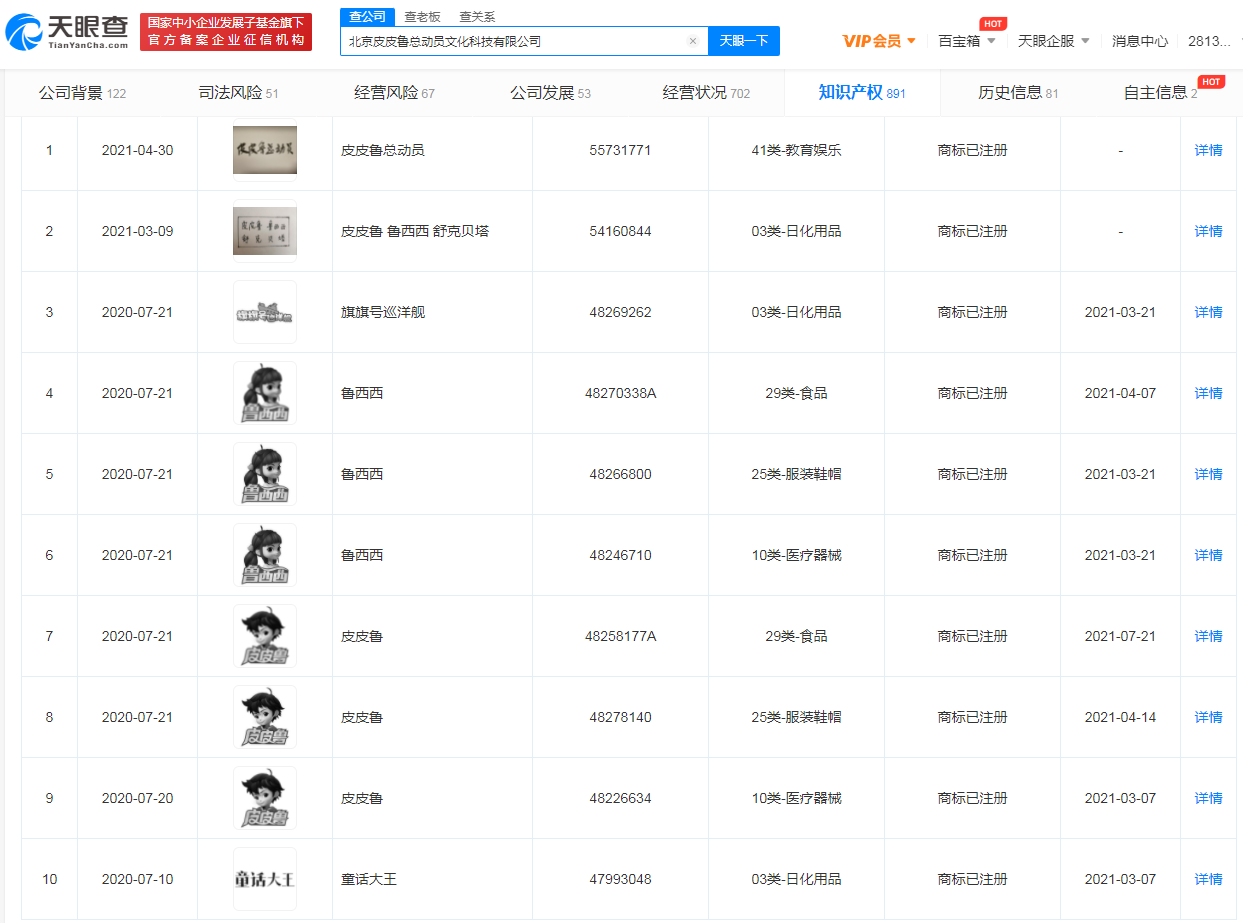
Task: Open 鲁西西 trademark image in row 4
Action: pyautogui.click(x=265, y=393)
